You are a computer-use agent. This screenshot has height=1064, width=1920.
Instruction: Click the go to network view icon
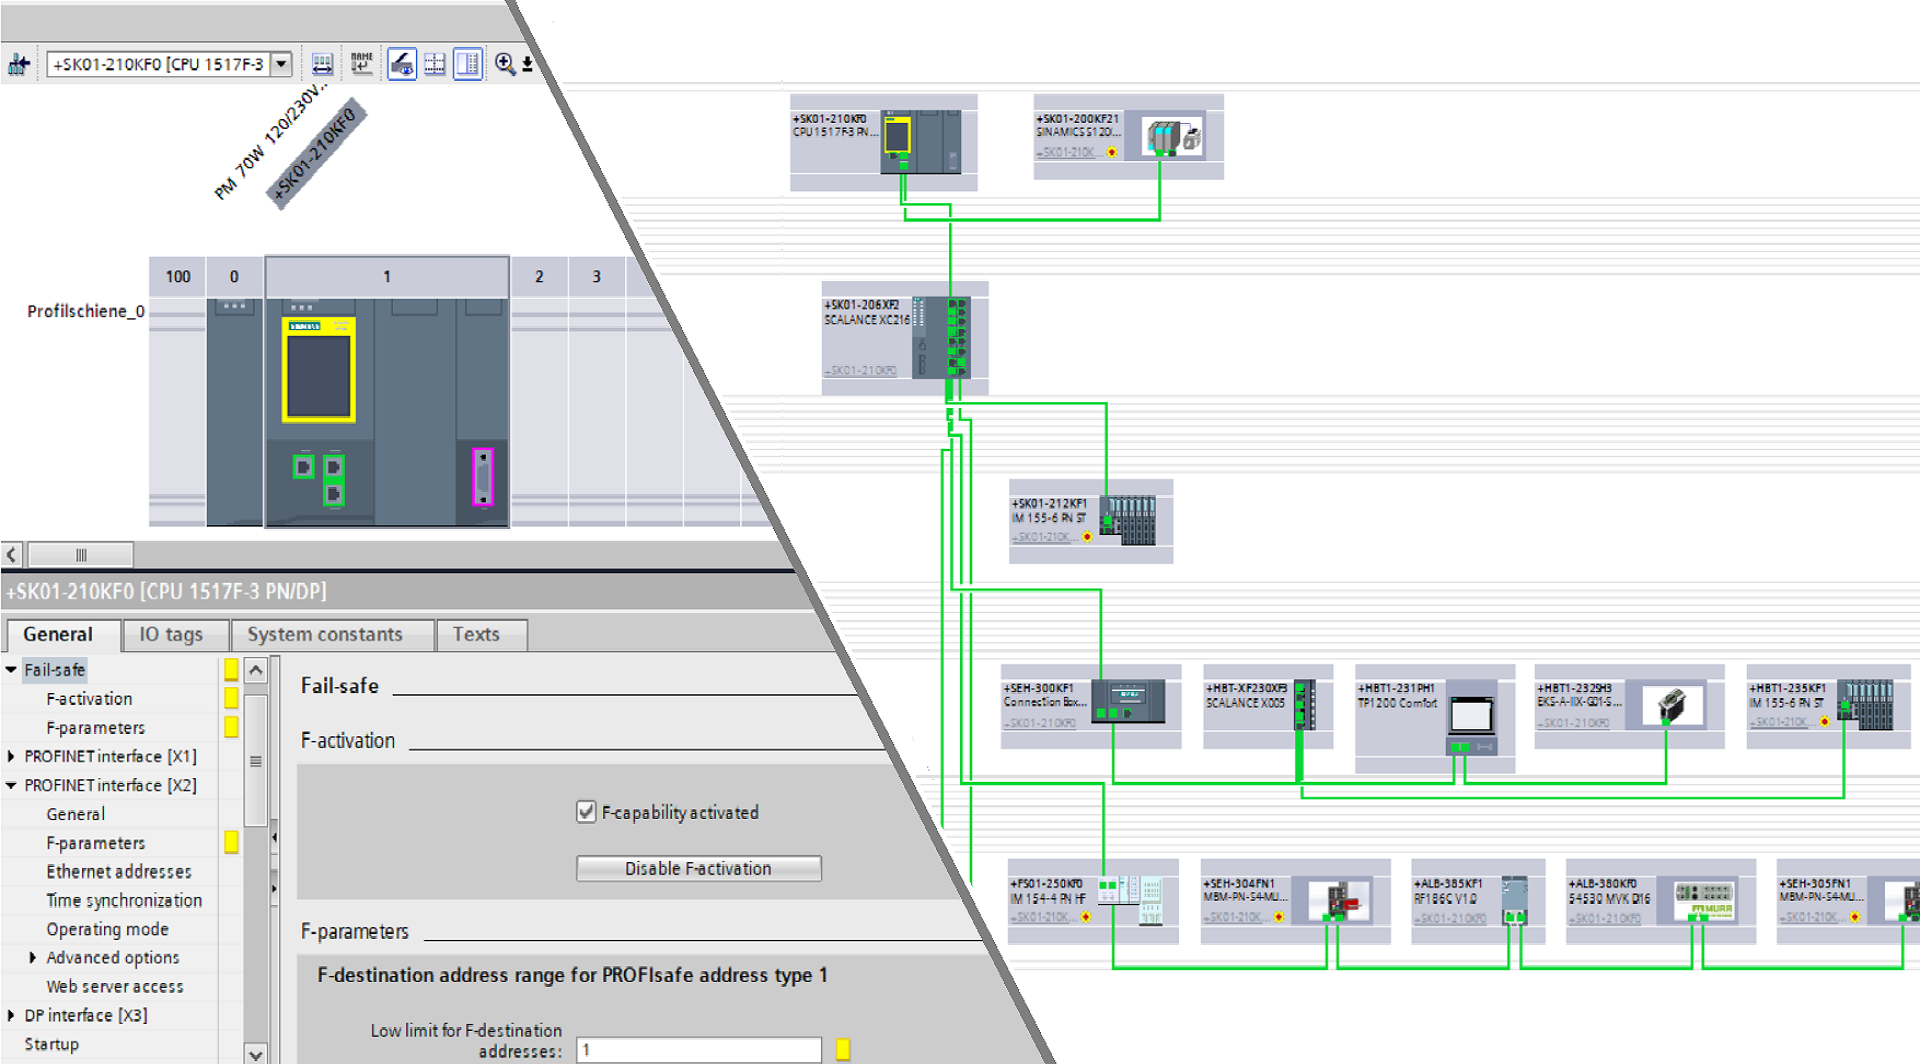19,65
